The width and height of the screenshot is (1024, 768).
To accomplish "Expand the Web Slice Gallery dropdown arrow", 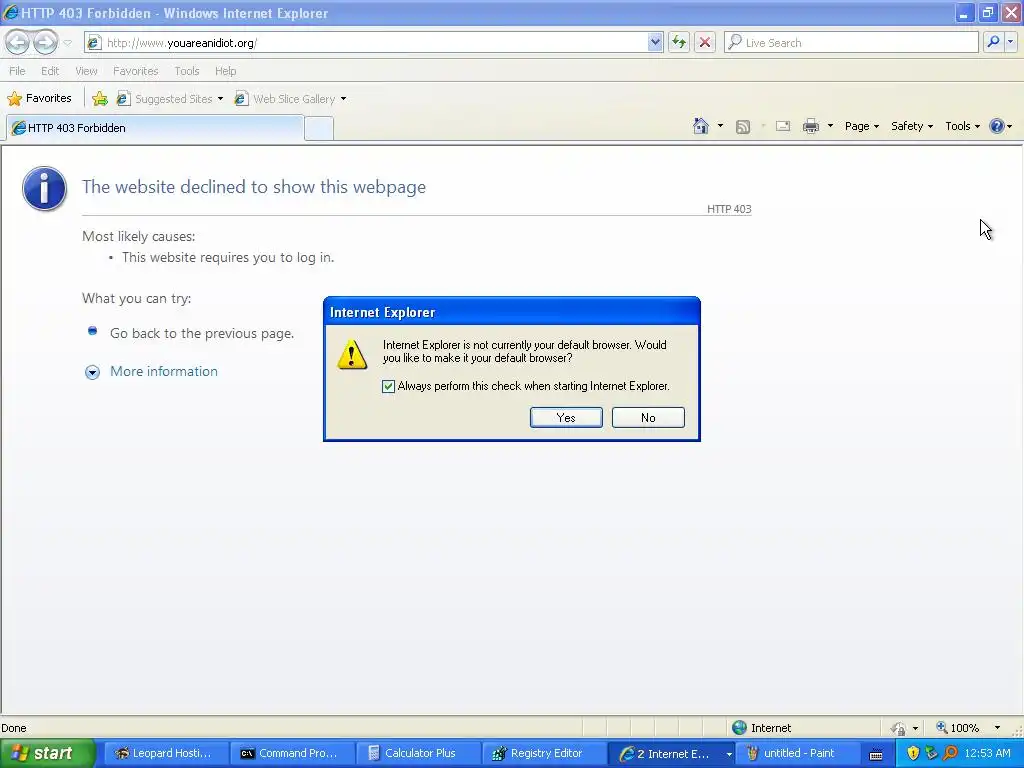I will click(x=344, y=99).
